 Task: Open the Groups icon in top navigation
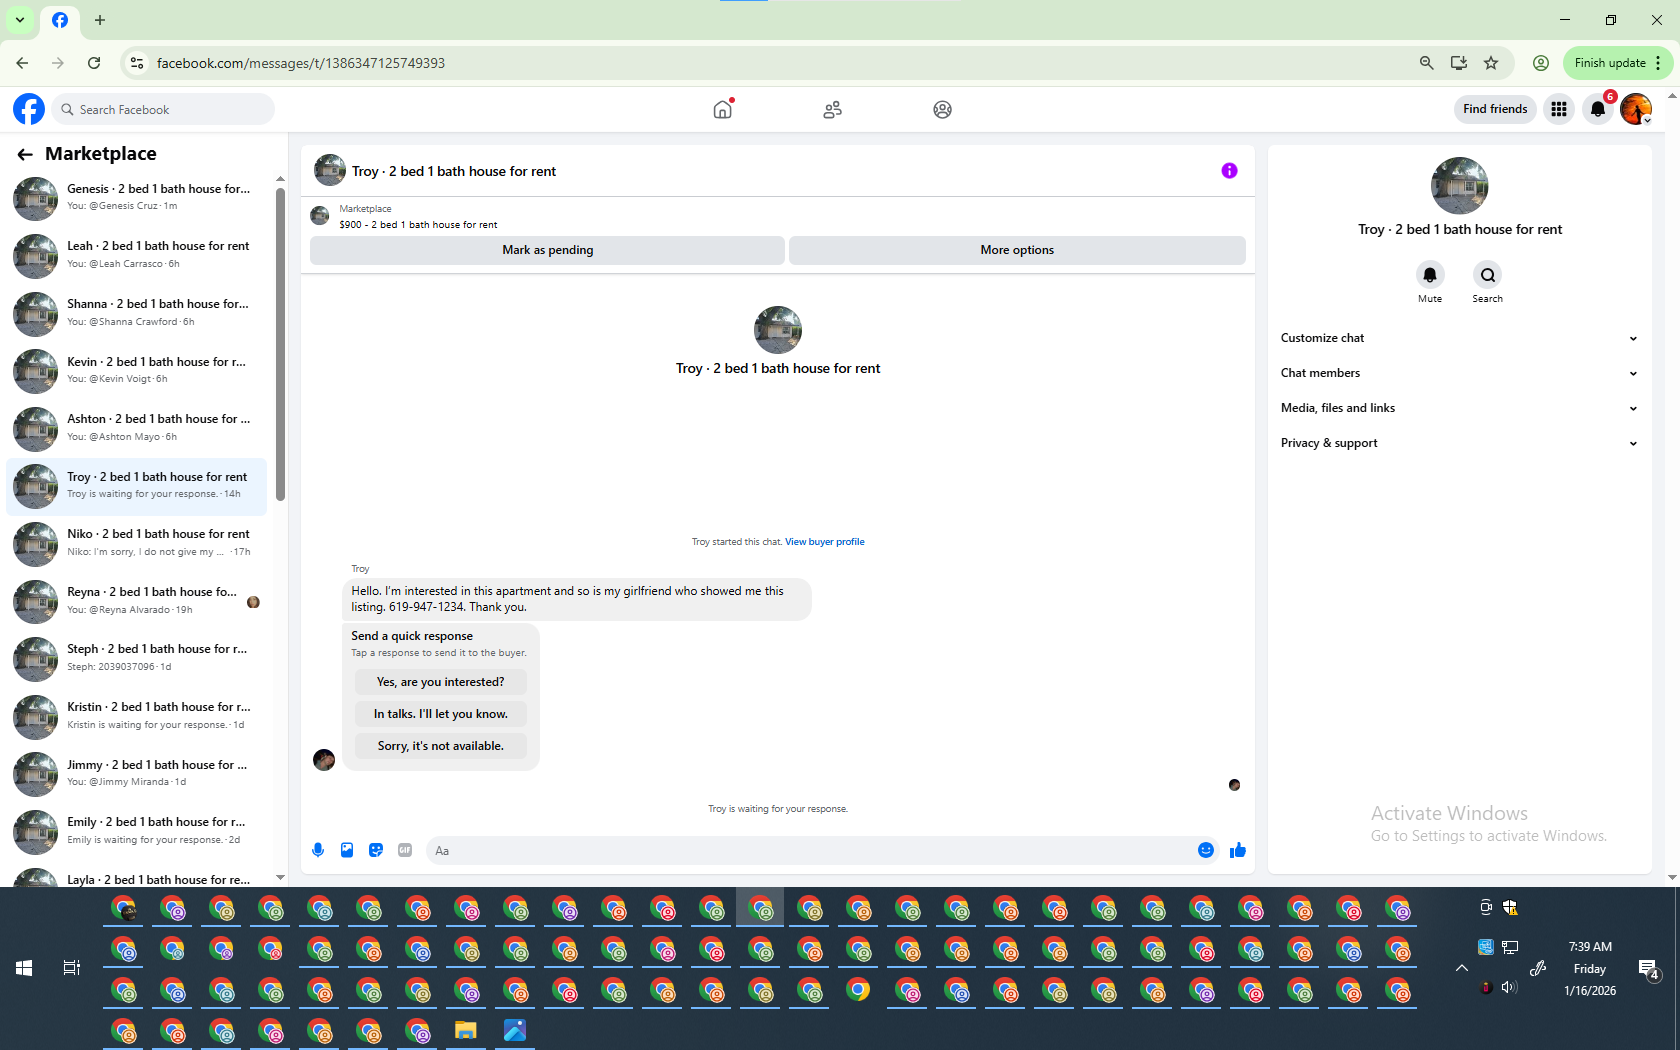coord(942,109)
